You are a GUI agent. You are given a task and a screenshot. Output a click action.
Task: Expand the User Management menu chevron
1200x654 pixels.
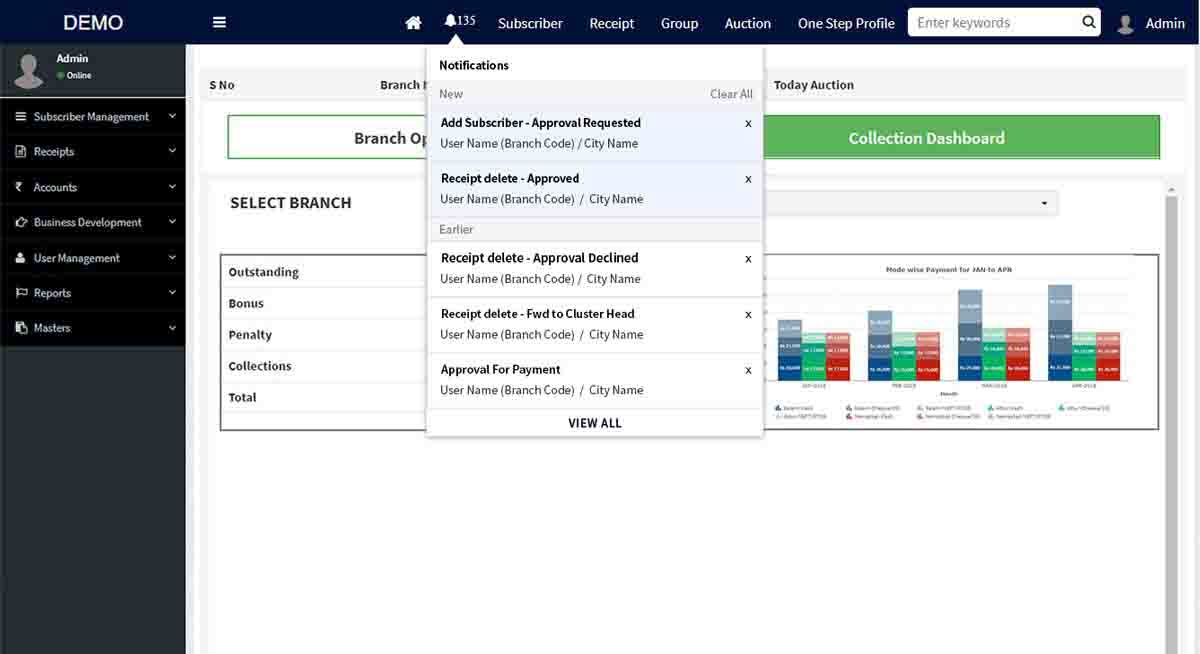(172, 258)
